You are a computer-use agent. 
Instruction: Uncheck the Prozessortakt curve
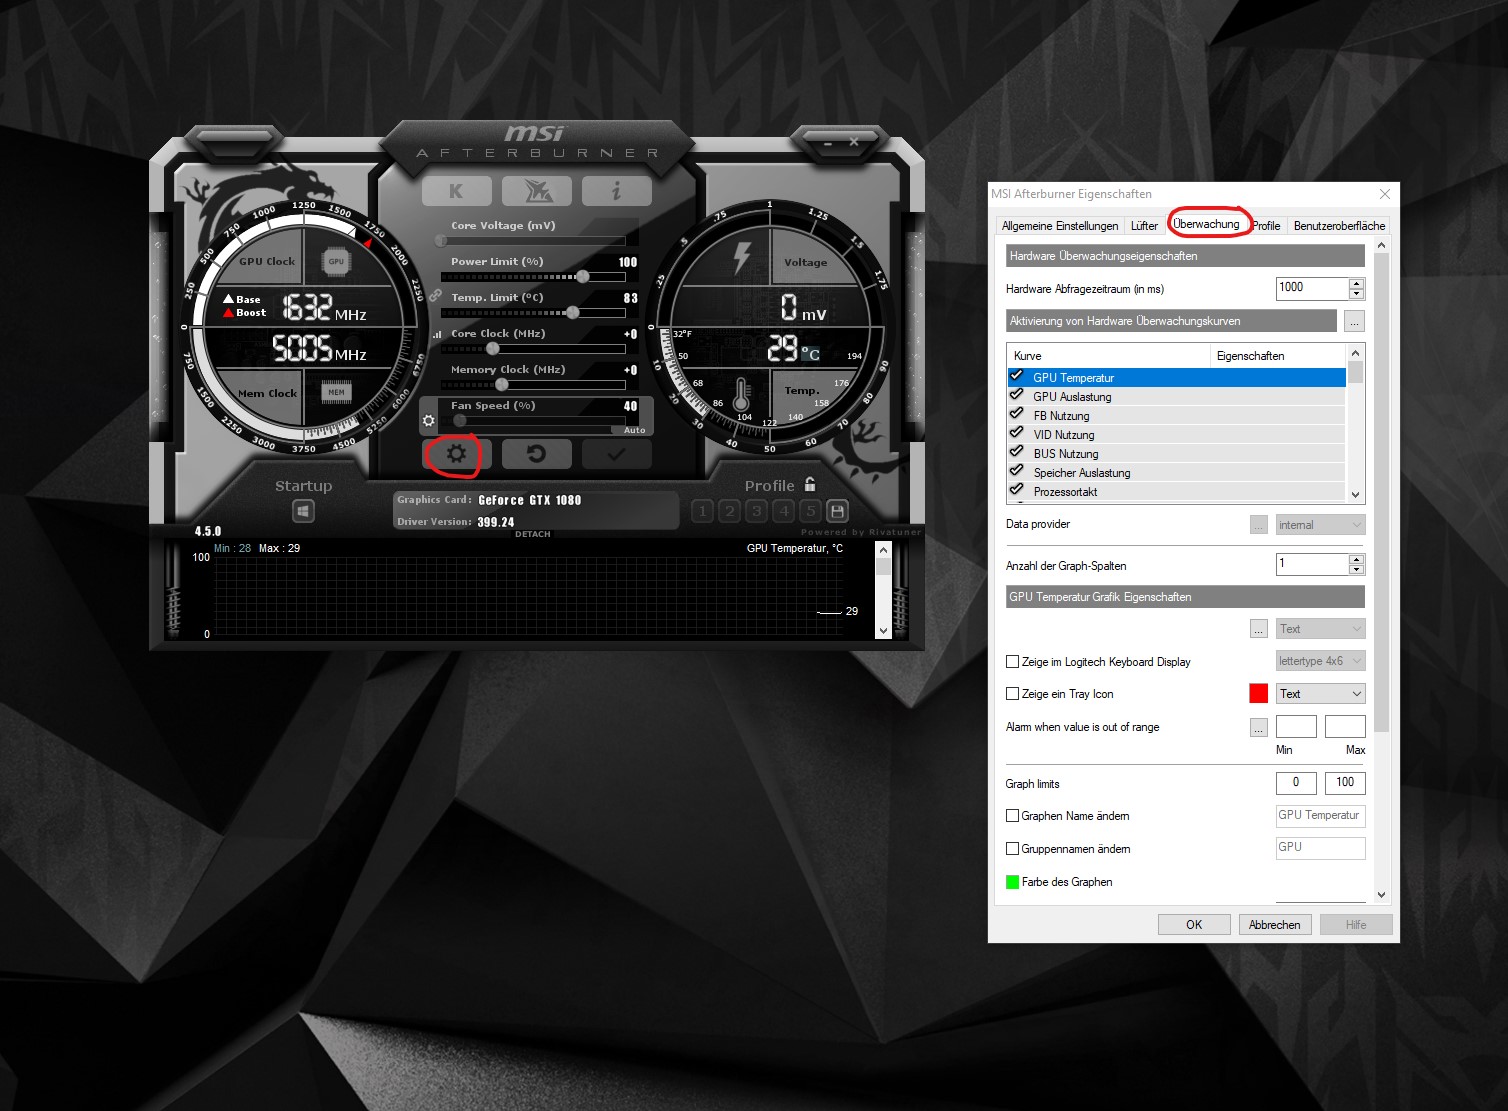pos(1017,491)
